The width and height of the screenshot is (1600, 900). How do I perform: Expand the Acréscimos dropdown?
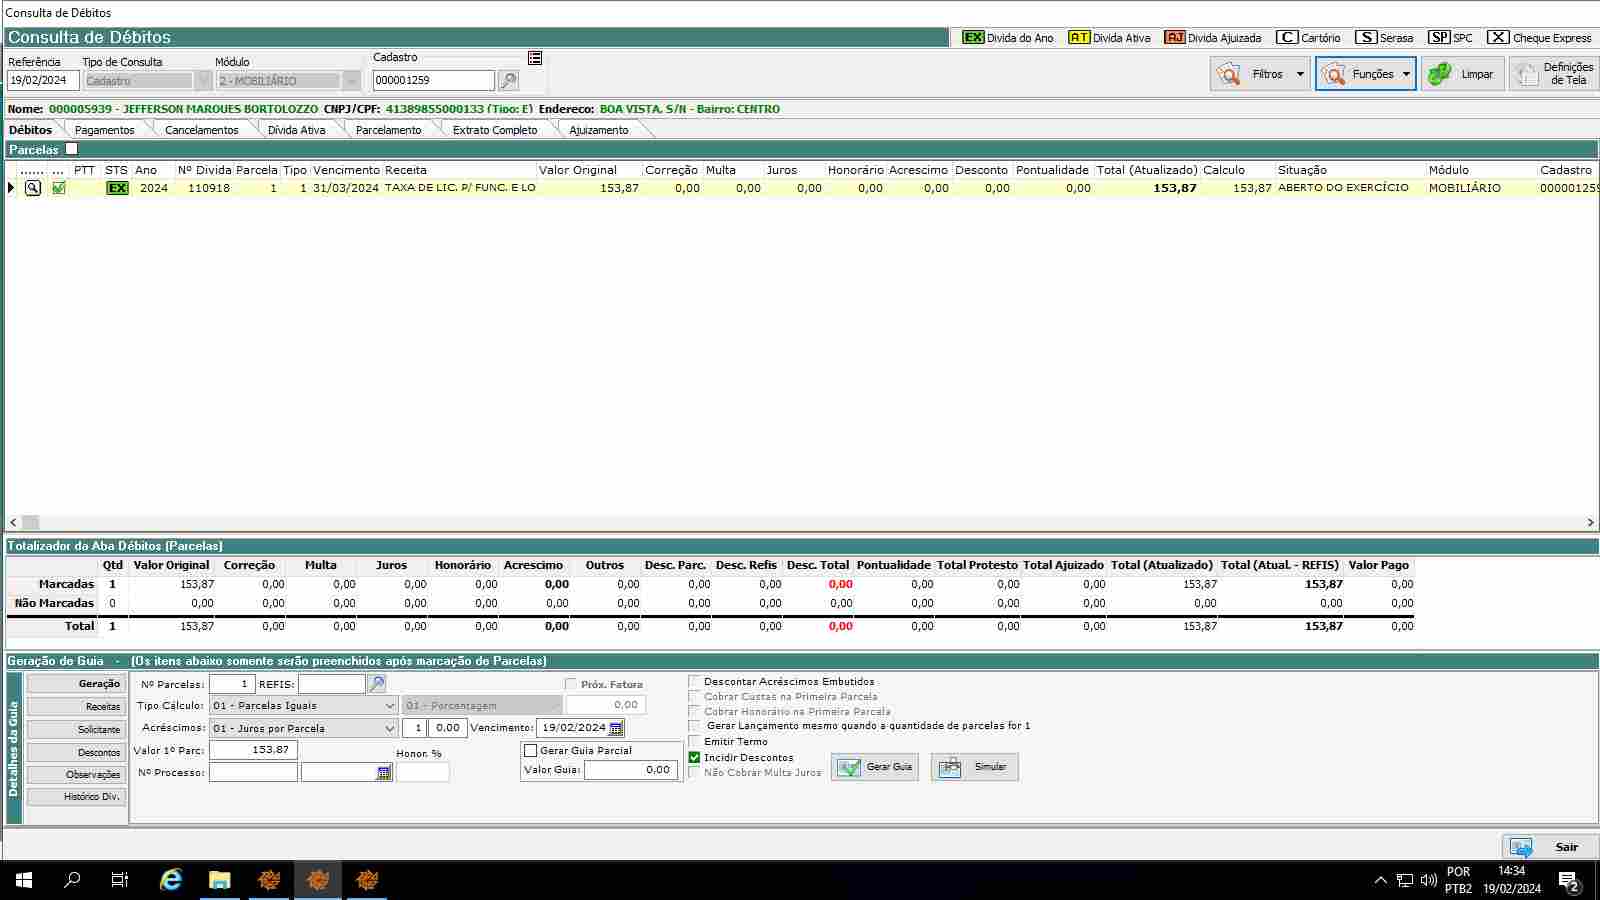[390, 728]
